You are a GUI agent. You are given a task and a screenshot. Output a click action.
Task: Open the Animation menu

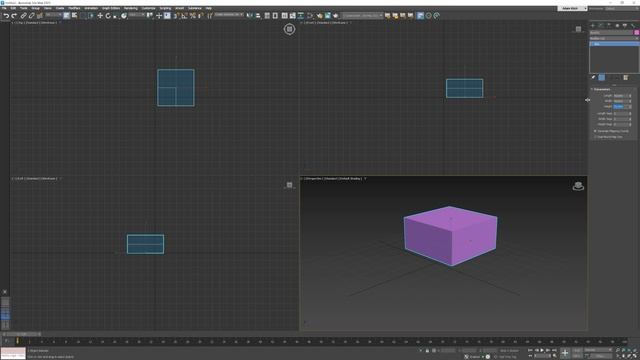[x=91, y=8]
